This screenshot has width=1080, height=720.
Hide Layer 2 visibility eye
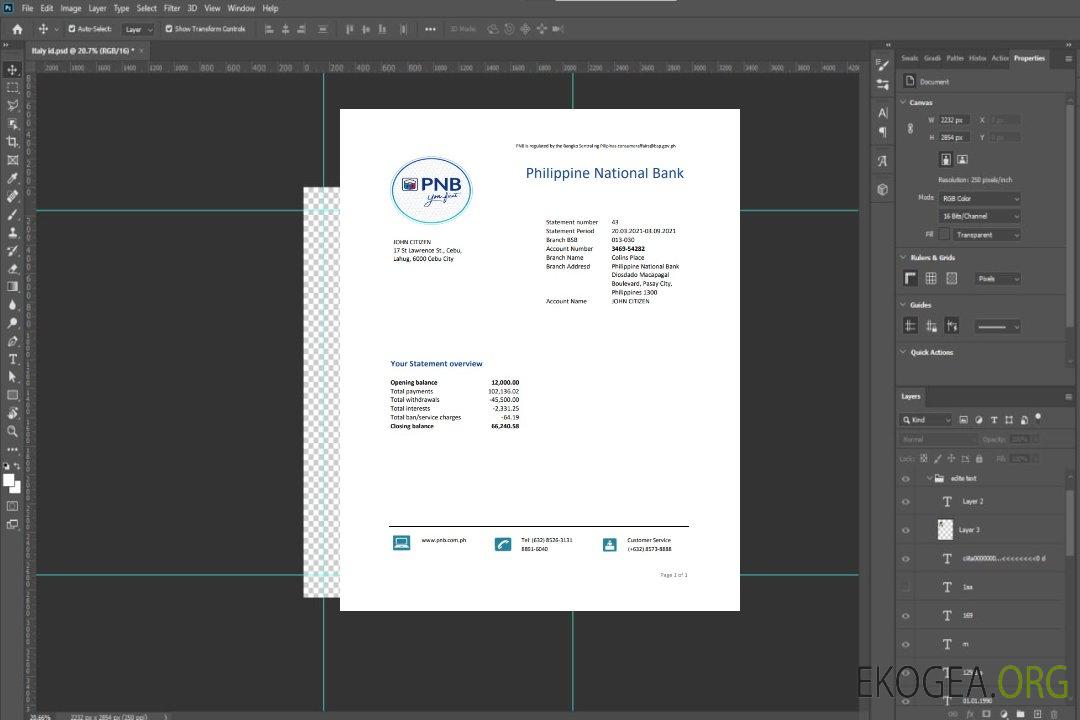click(x=906, y=502)
